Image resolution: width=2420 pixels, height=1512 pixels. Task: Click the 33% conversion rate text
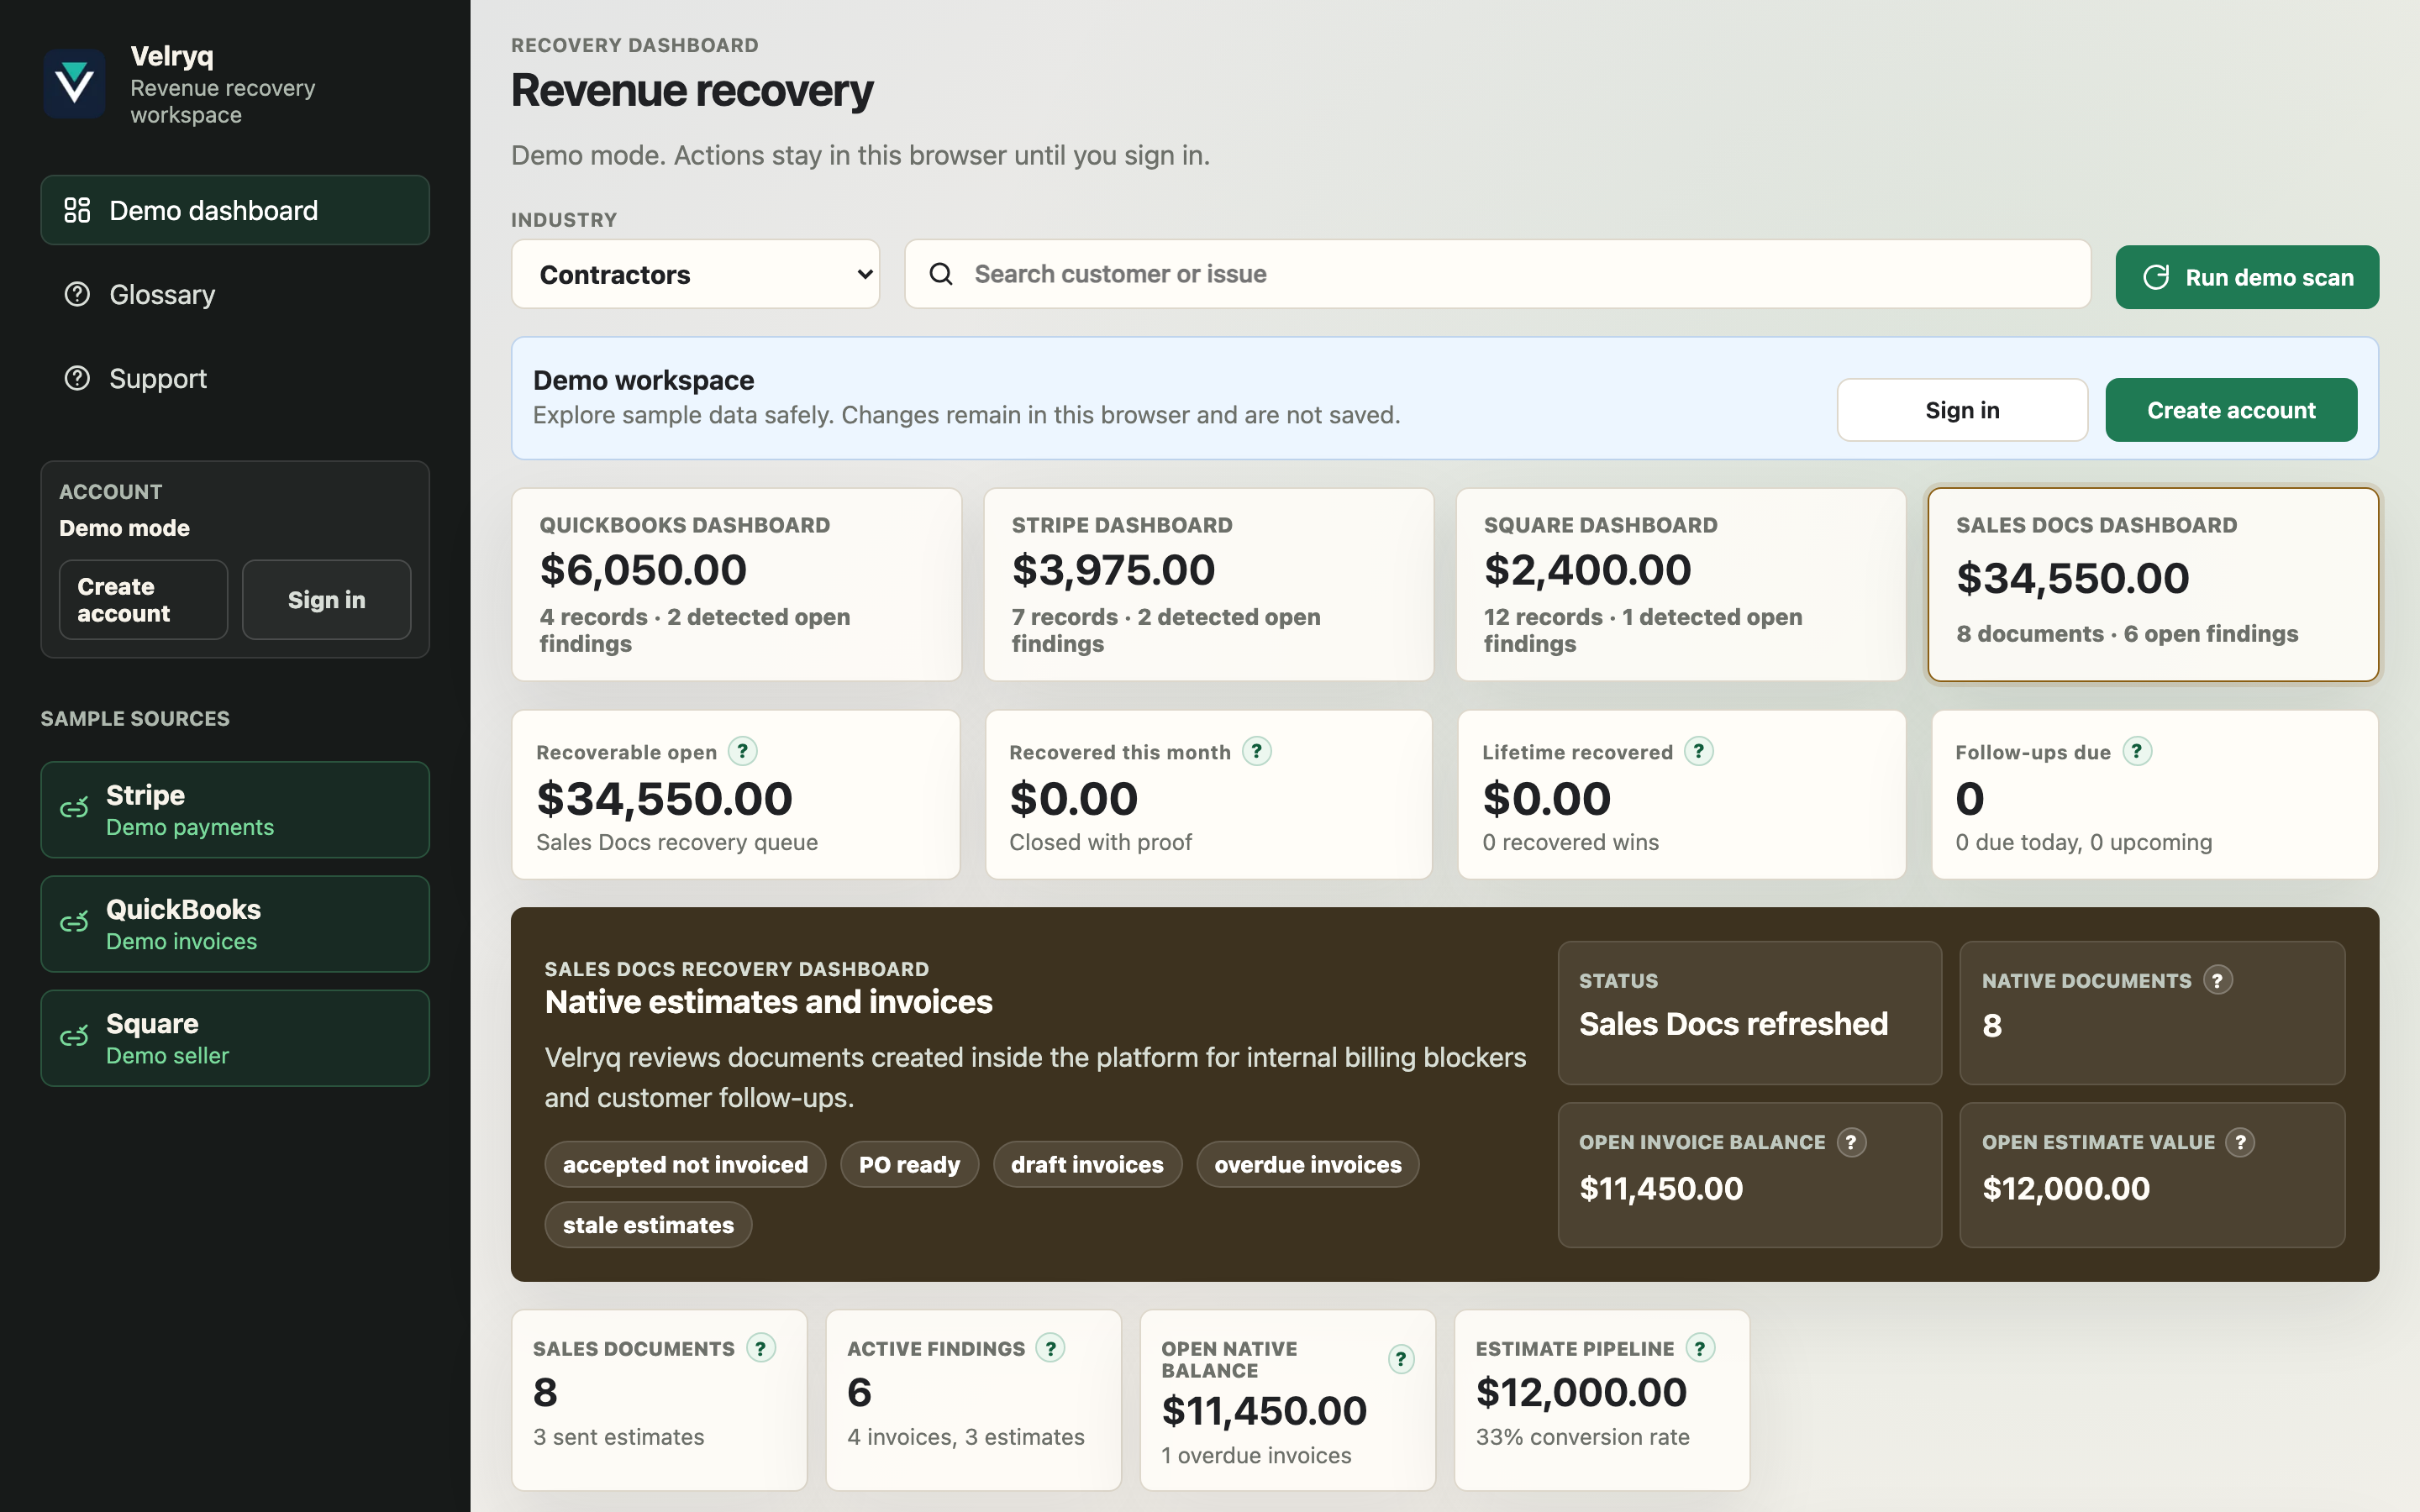[1582, 1437]
